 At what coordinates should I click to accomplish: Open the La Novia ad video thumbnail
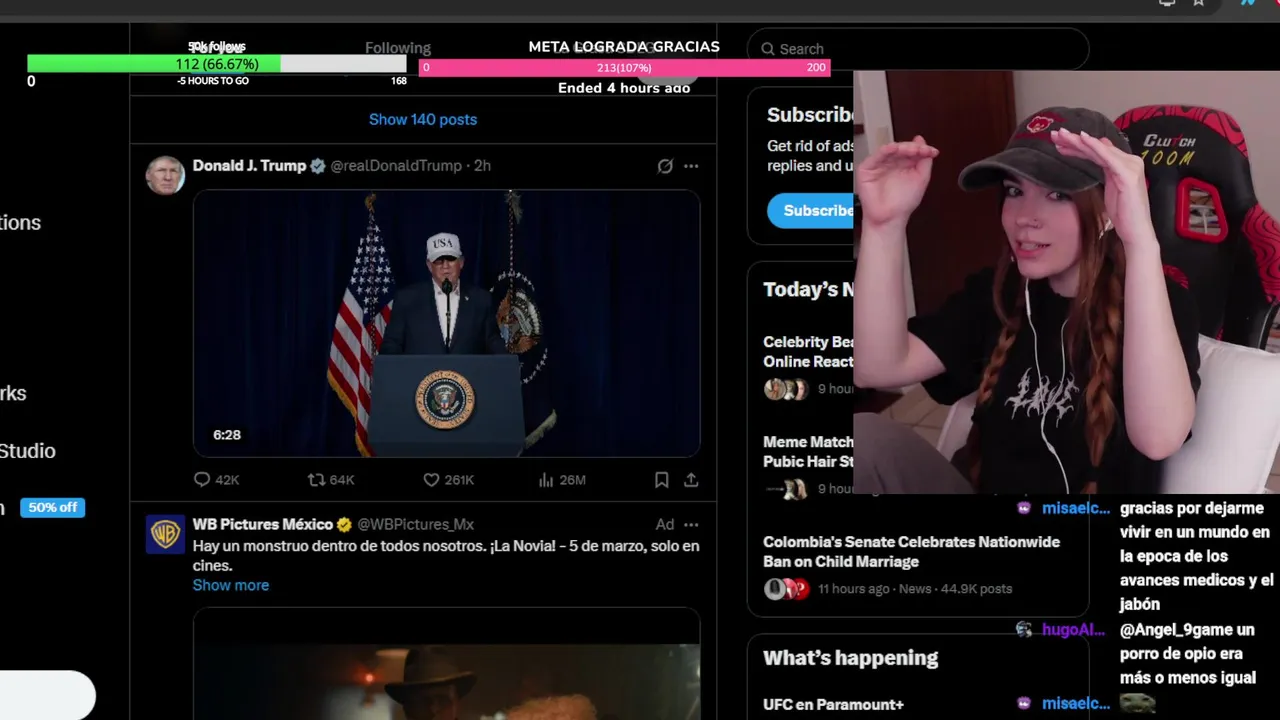[446, 663]
